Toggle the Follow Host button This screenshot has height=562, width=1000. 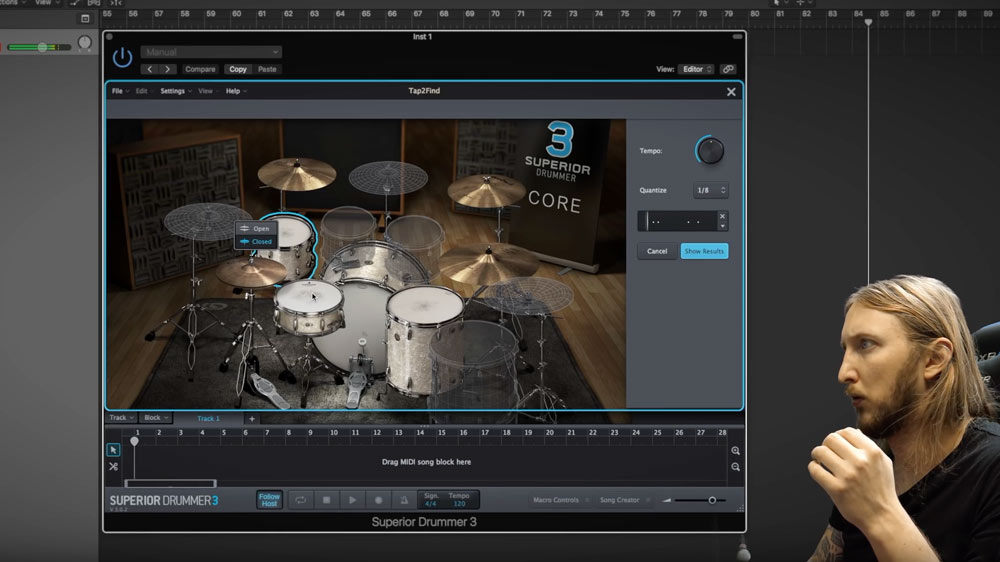[269, 500]
